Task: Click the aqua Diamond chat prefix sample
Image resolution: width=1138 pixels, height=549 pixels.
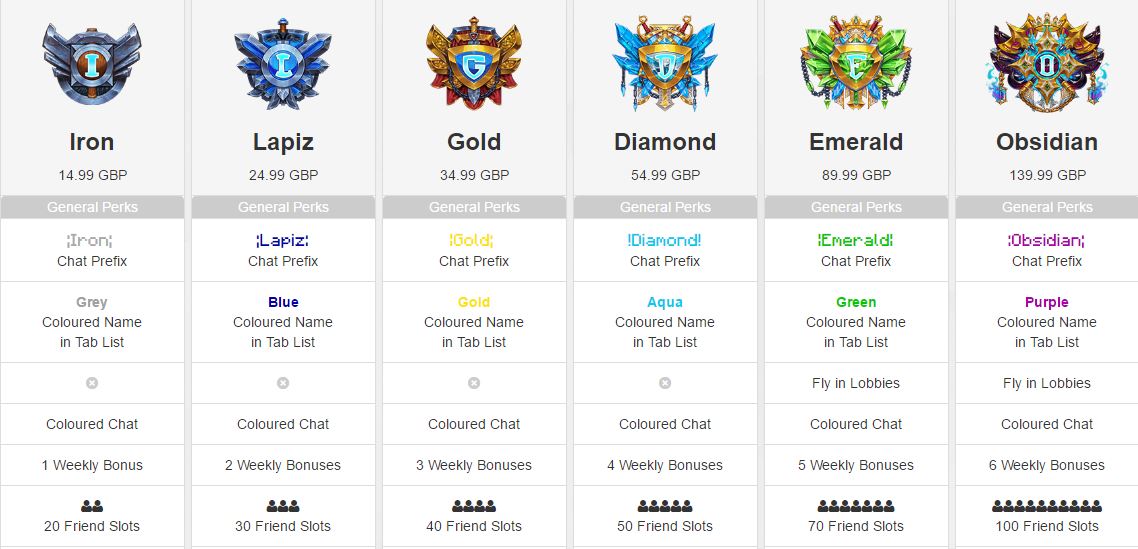Action: pyautogui.click(x=665, y=240)
